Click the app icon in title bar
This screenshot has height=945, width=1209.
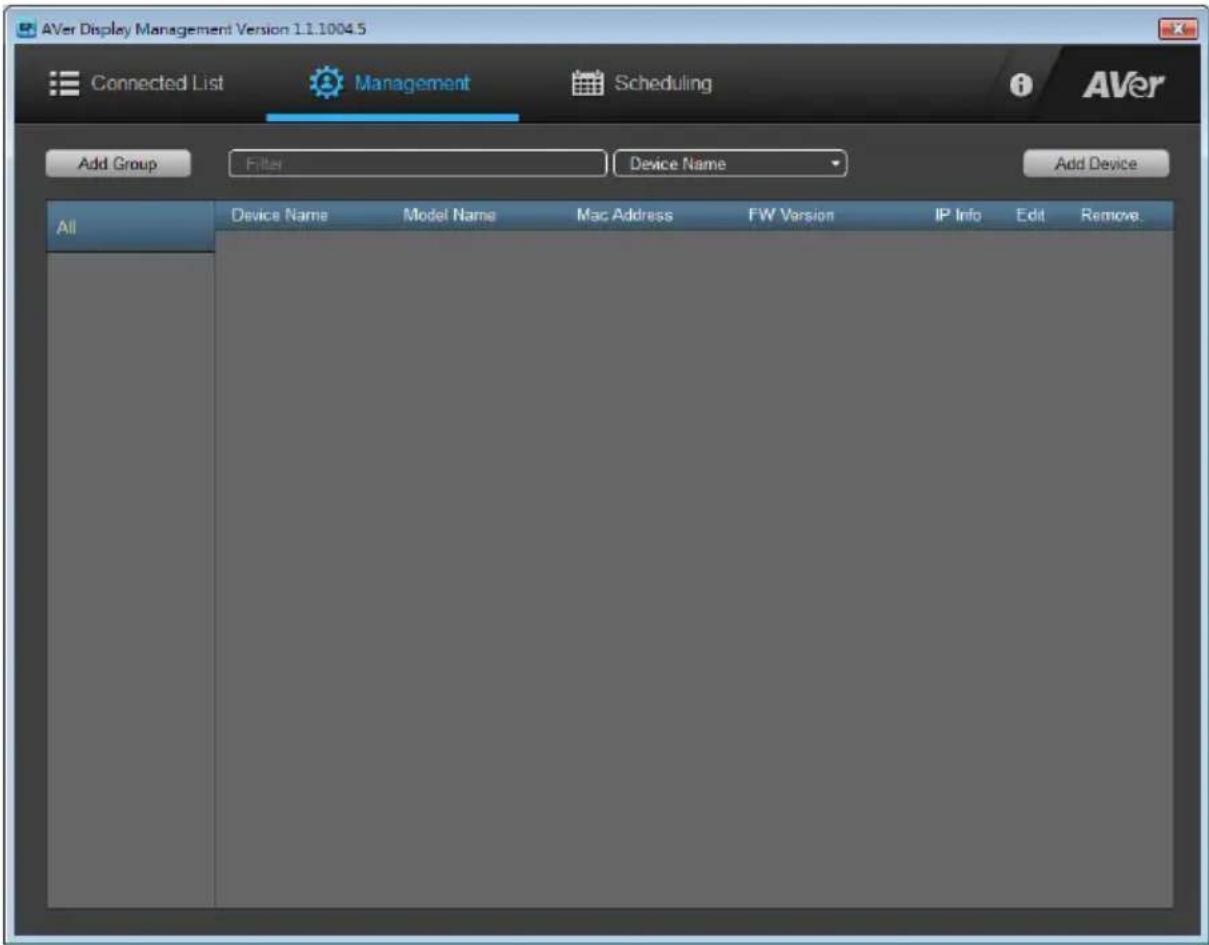[x=28, y=29]
